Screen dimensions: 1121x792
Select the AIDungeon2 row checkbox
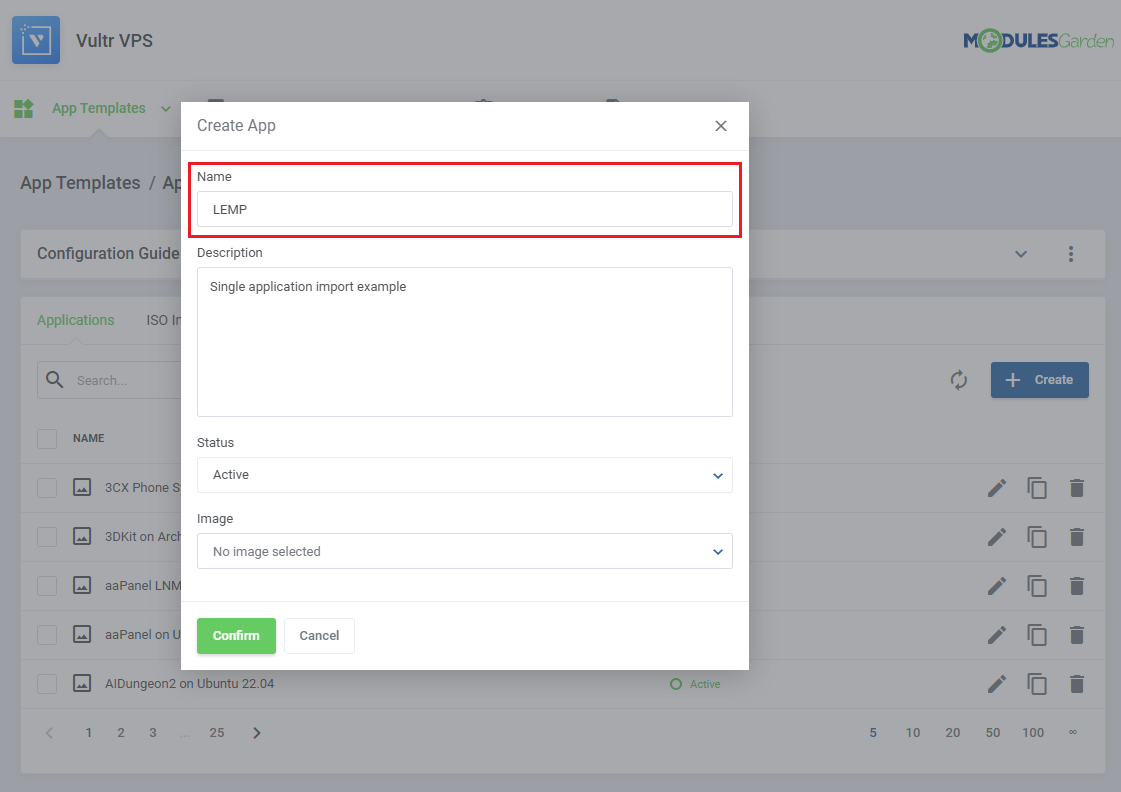pyautogui.click(x=47, y=683)
